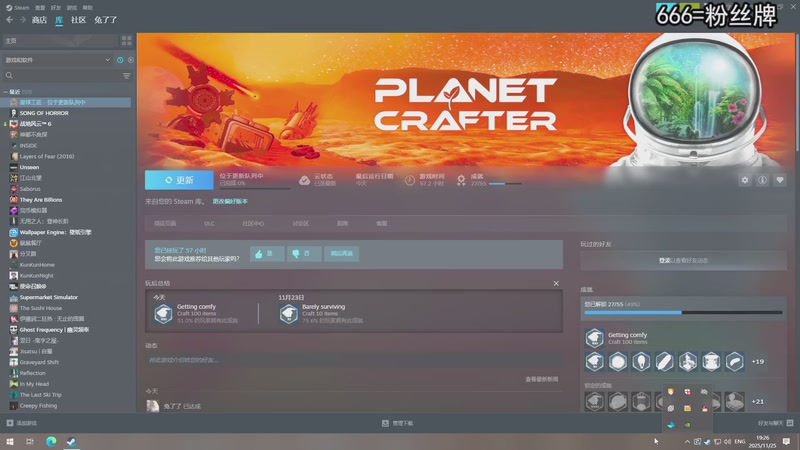Collapse the 最近 section in library list

[x=5, y=92]
